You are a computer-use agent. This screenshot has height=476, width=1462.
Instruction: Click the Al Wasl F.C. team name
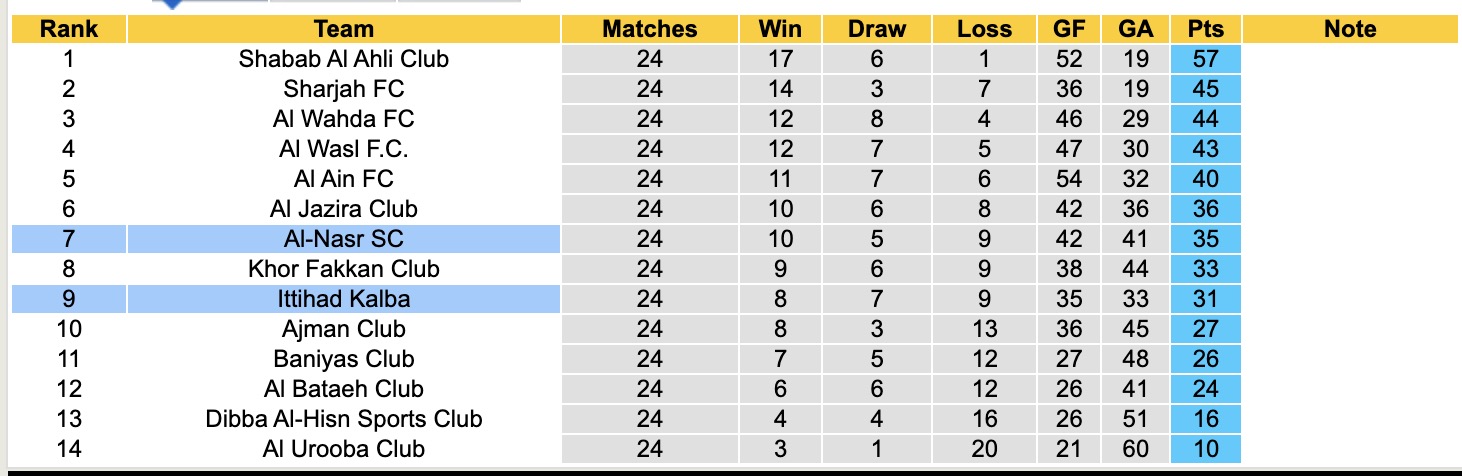(343, 149)
